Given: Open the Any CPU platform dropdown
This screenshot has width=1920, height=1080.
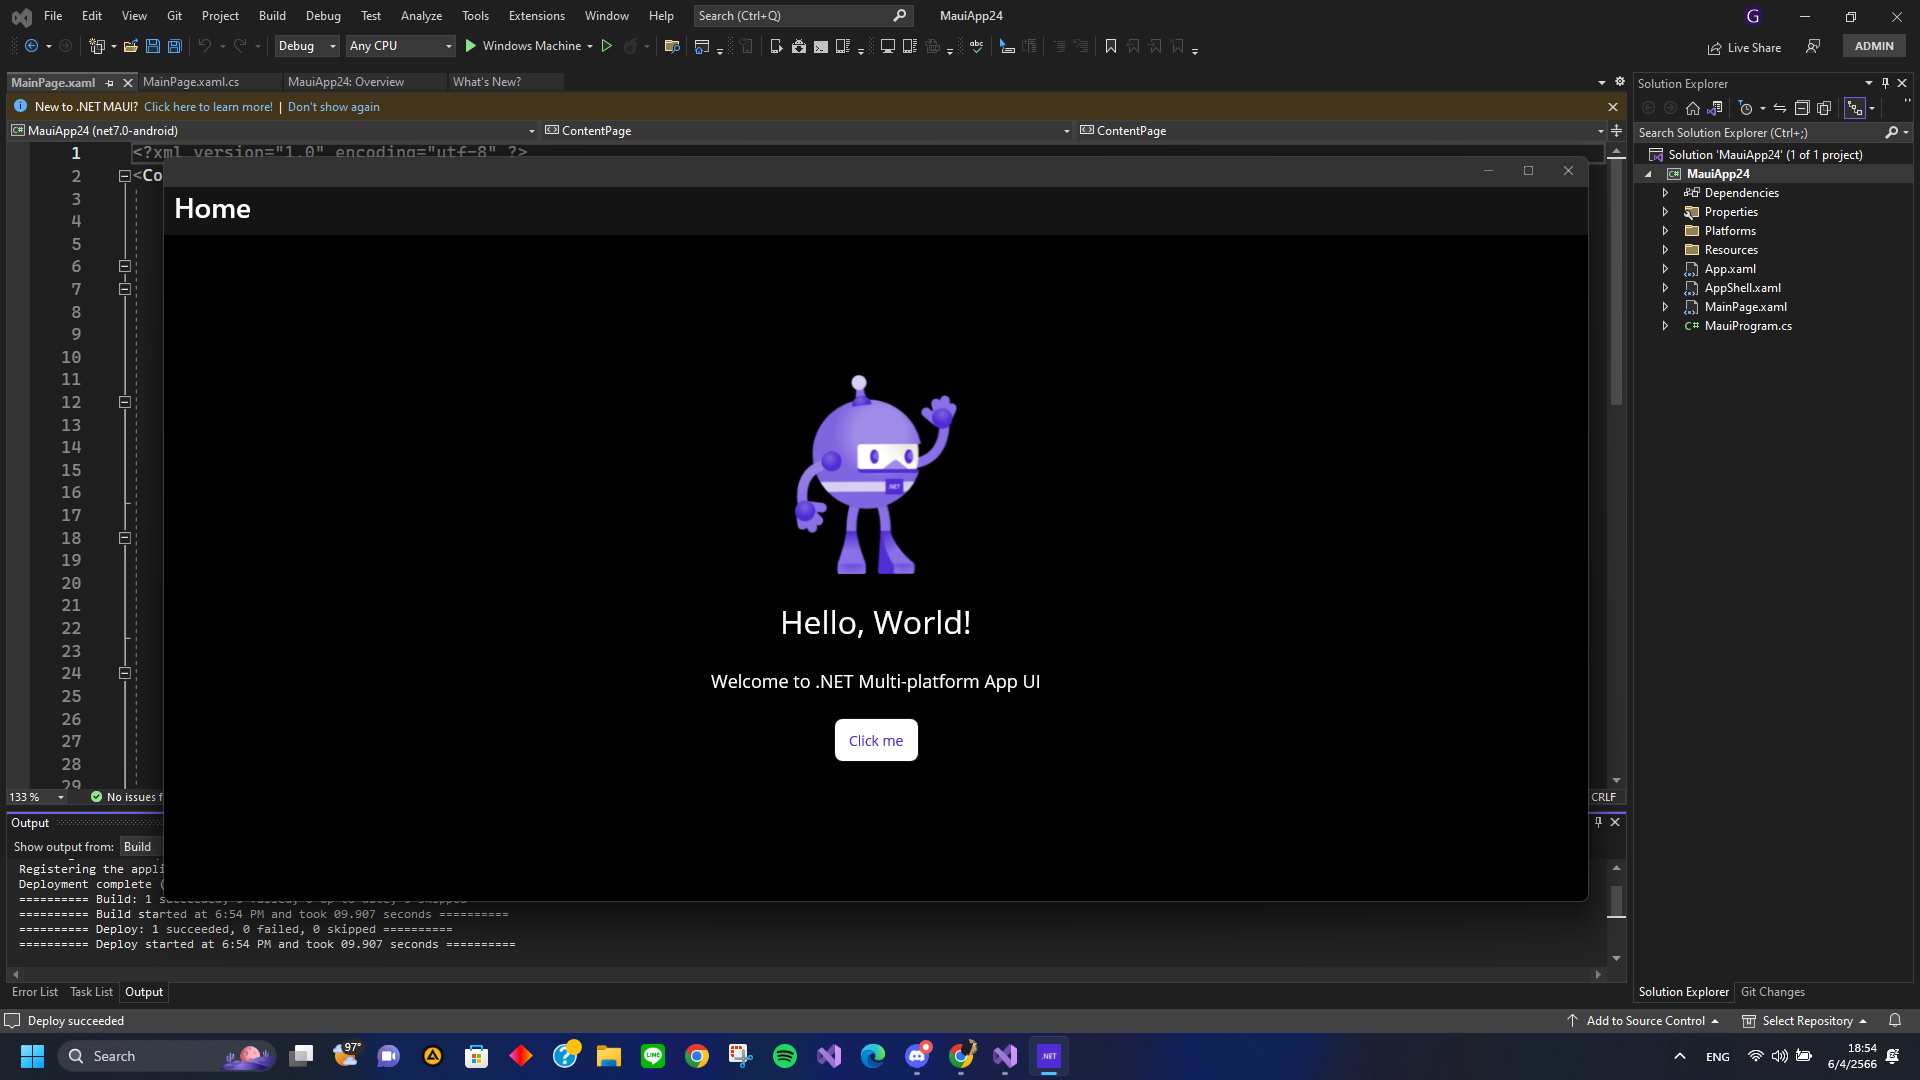Looking at the screenshot, I should pos(399,46).
